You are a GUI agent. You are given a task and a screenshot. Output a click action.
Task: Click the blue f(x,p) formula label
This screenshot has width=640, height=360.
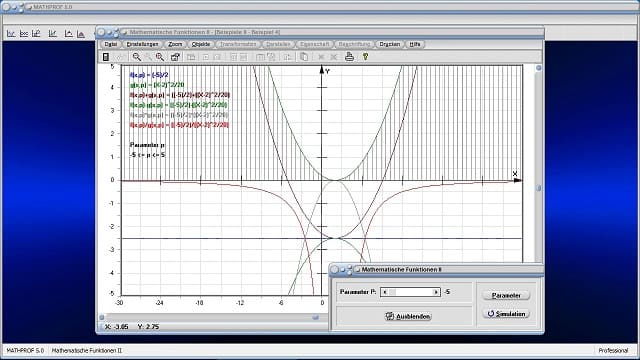click(149, 75)
